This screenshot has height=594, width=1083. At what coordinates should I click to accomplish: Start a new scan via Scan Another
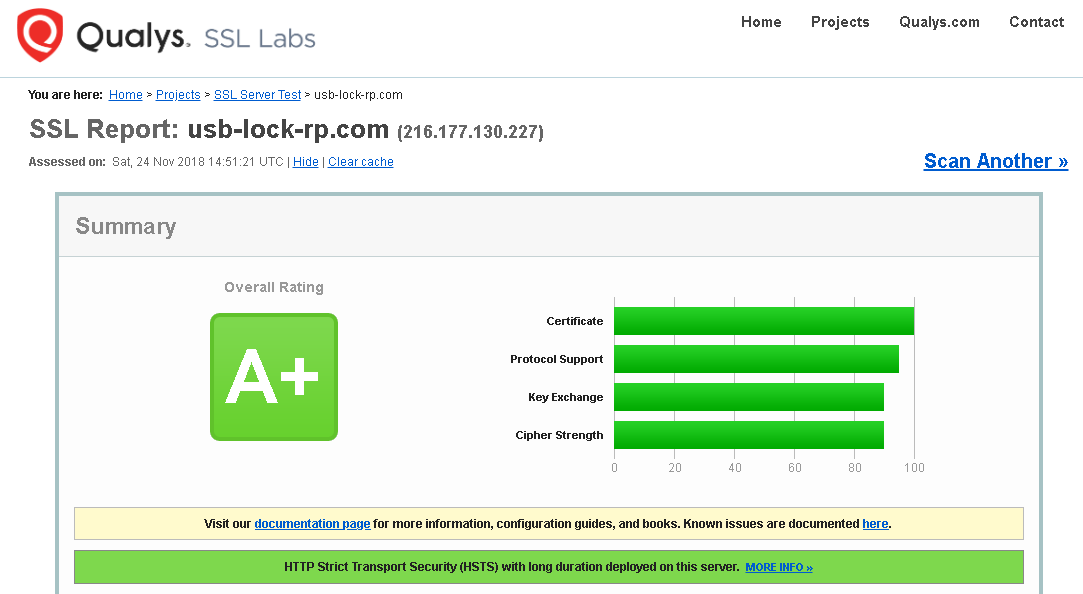point(996,161)
